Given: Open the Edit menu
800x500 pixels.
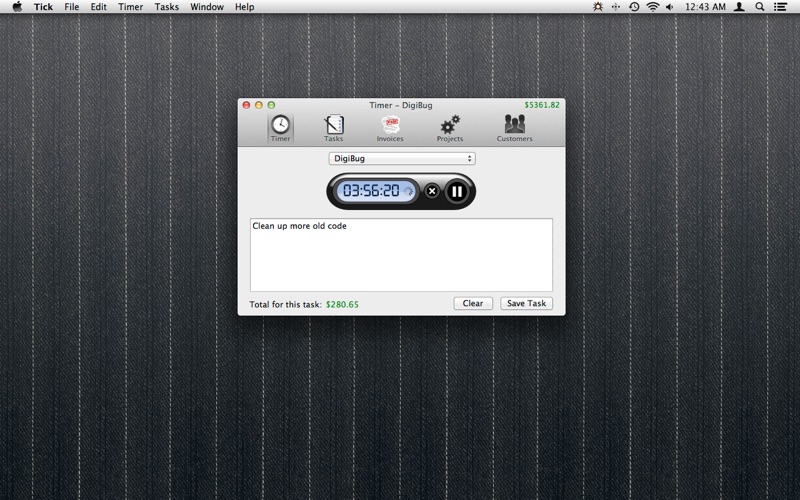Looking at the screenshot, I should click(98, 7).
